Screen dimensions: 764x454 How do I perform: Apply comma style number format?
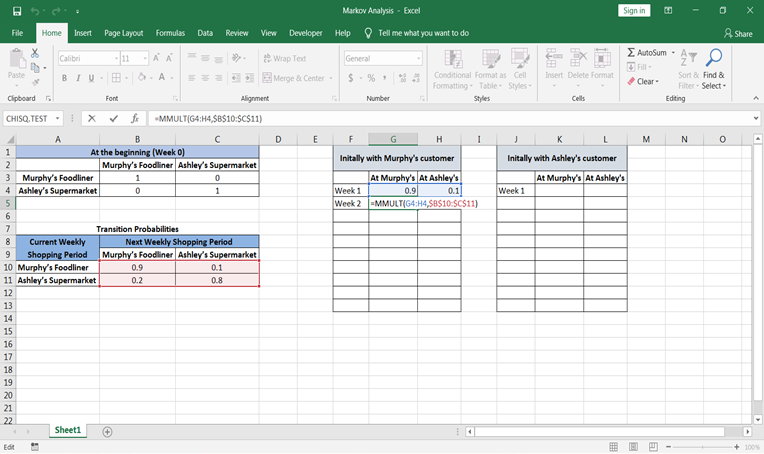click(385, 78)
